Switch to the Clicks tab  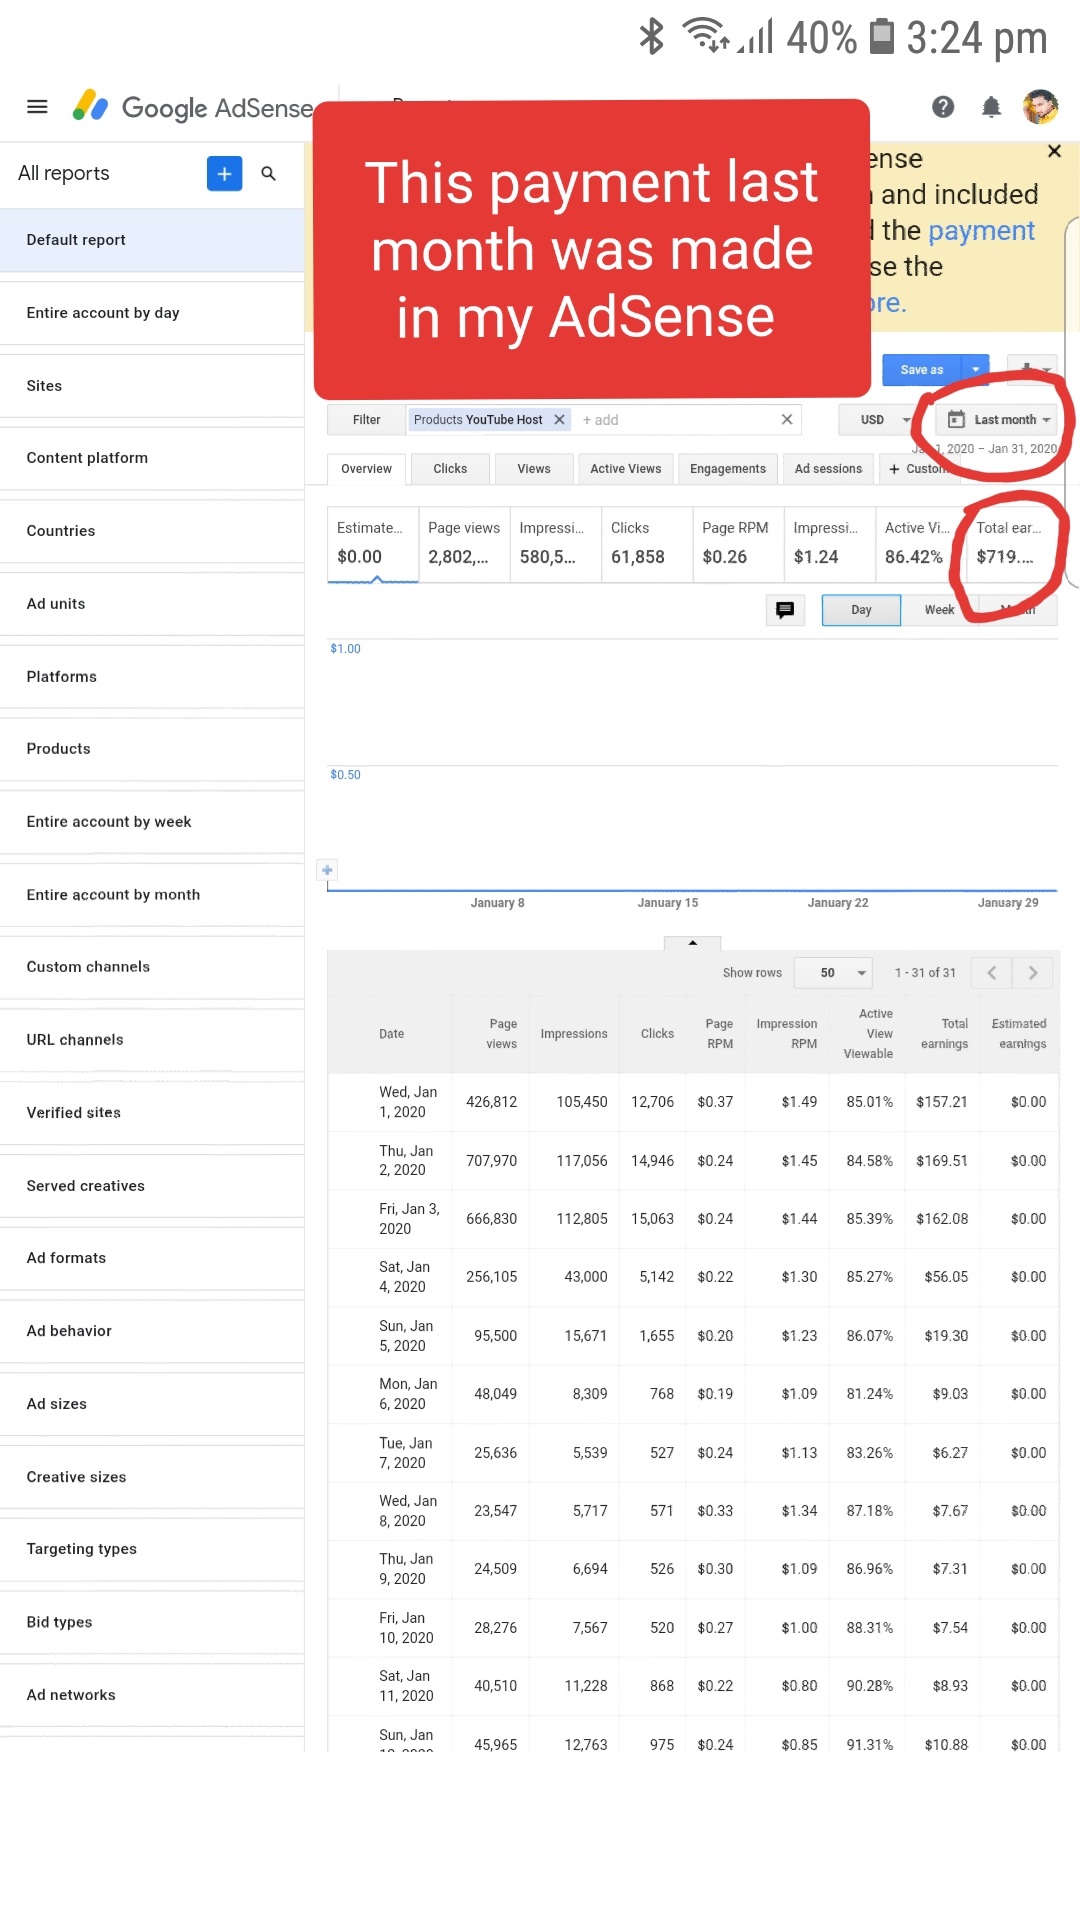click(x=450, y=469)
